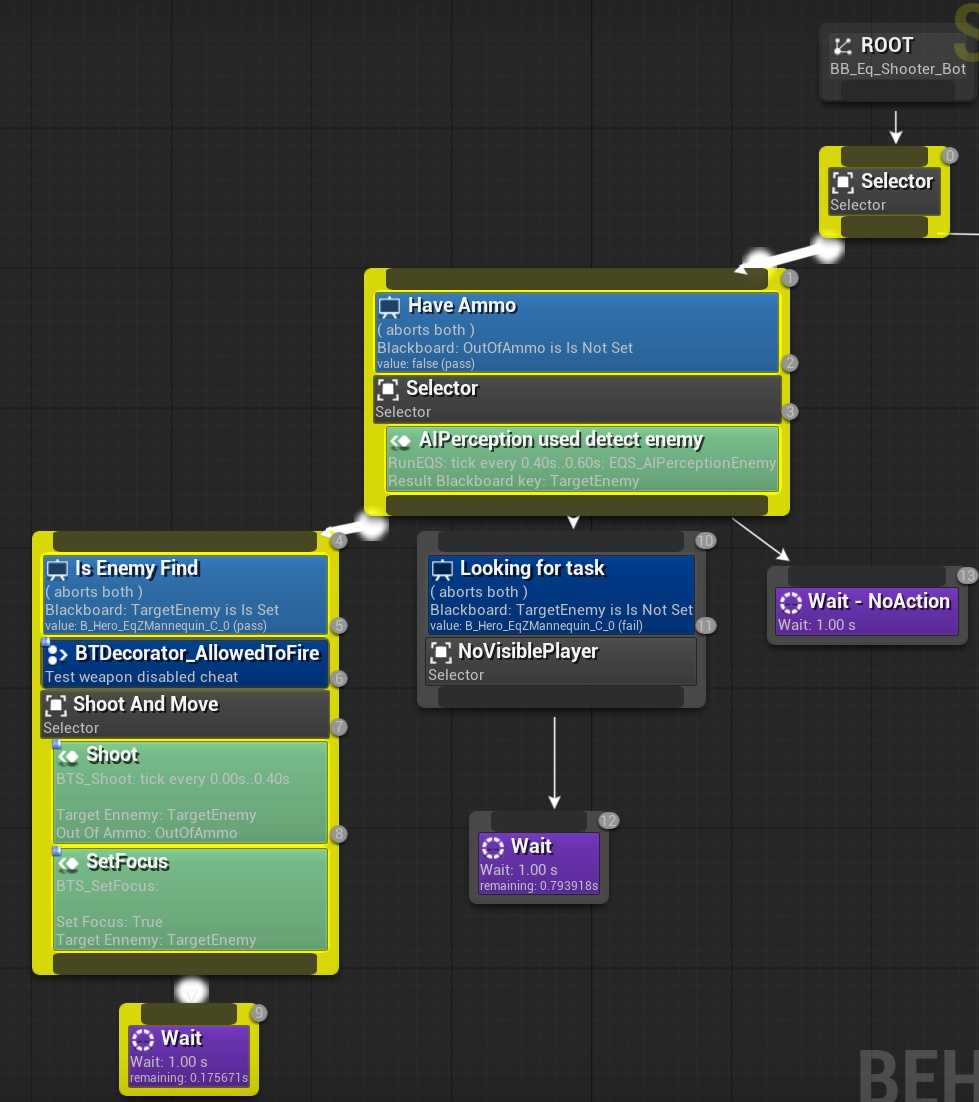Viewport: 979px width, 1102px height.
Task: Click the ROOT node's bottom output pin
Action: point(896,92)
